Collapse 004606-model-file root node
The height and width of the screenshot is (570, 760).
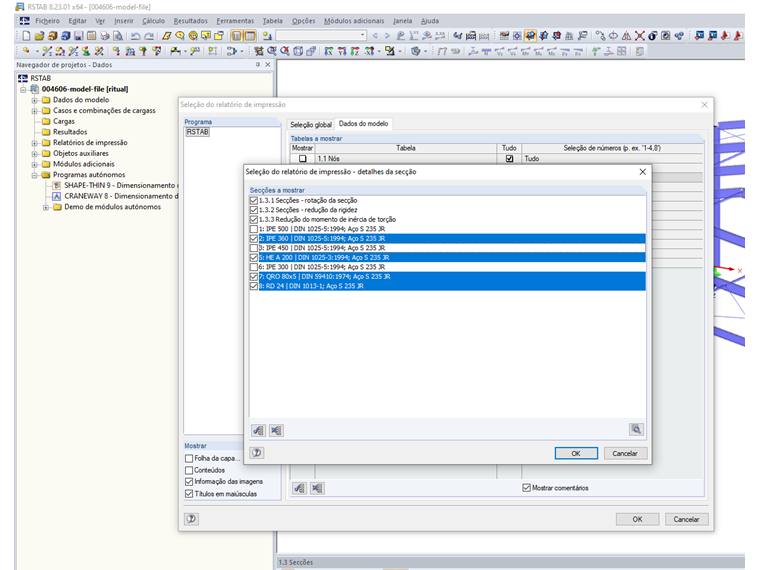click(23, 90)
